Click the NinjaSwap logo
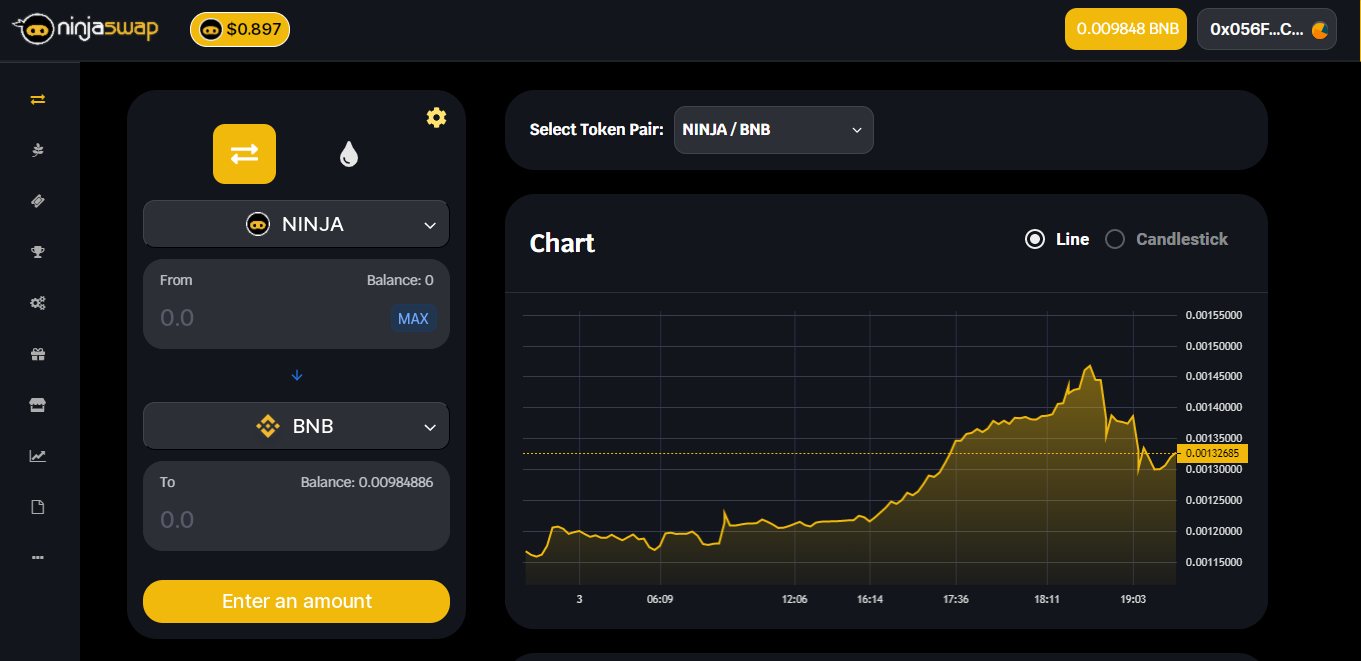The image size is (1361, 661). tap(86, 30)
